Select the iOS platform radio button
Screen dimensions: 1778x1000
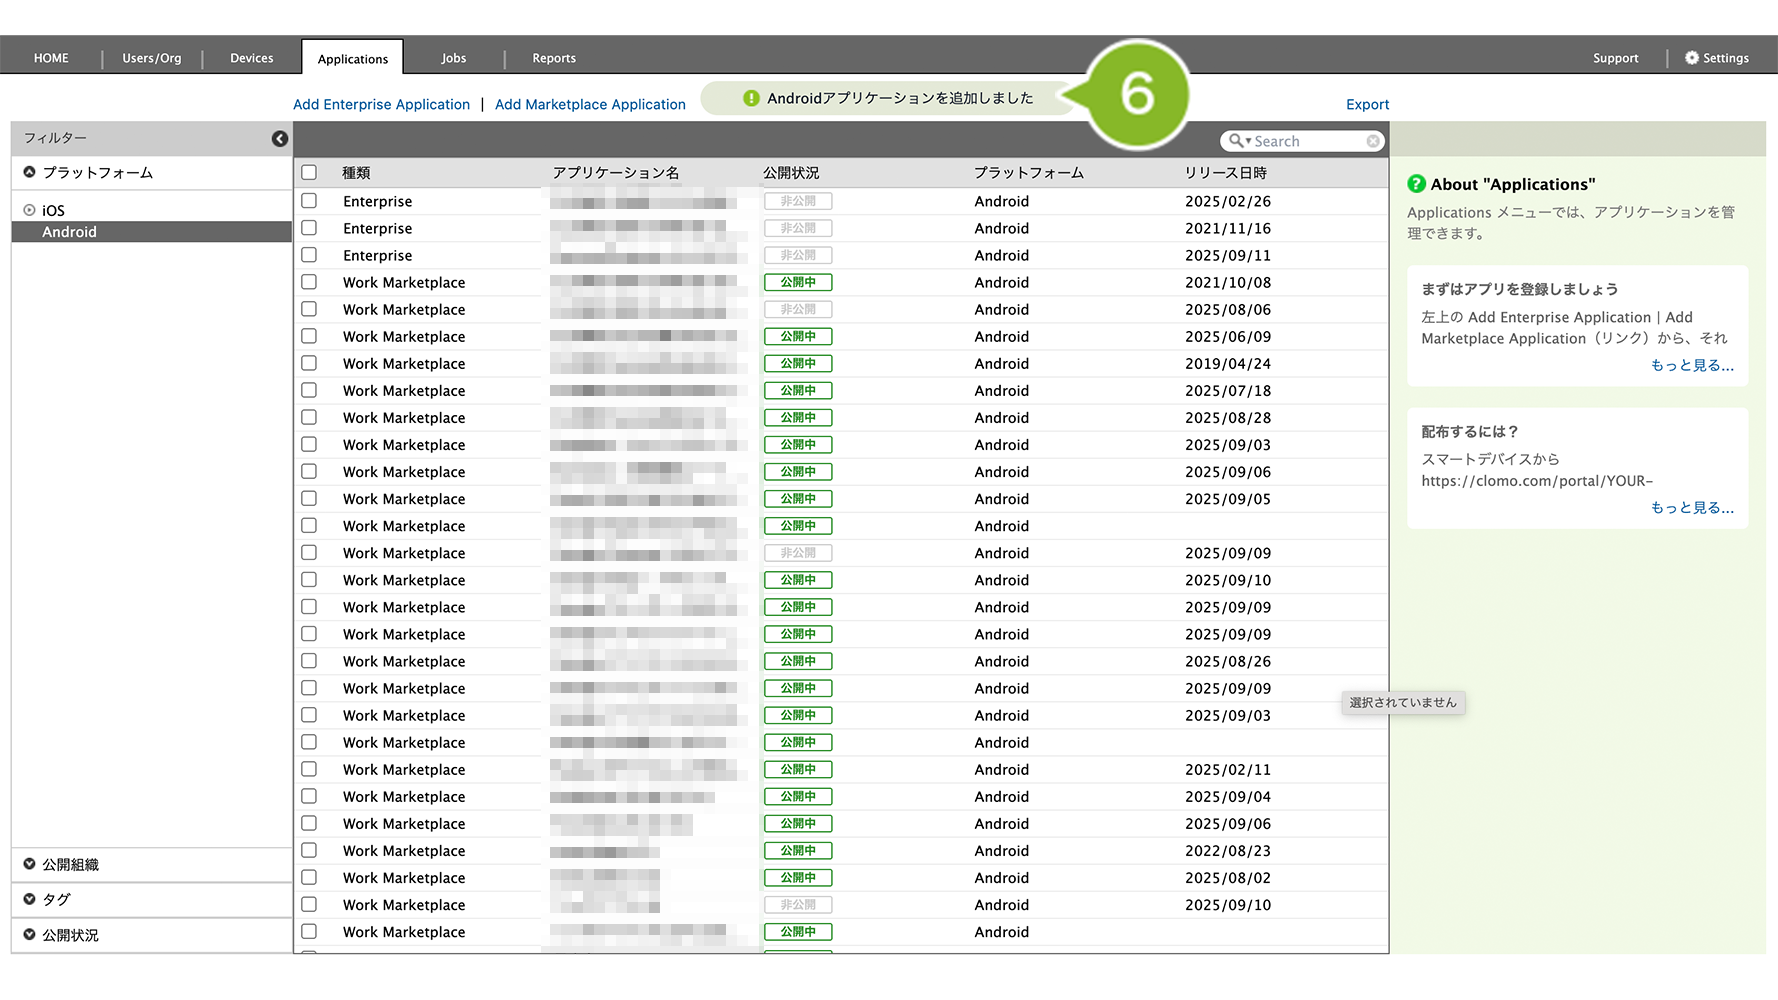[x=30, y=210]
